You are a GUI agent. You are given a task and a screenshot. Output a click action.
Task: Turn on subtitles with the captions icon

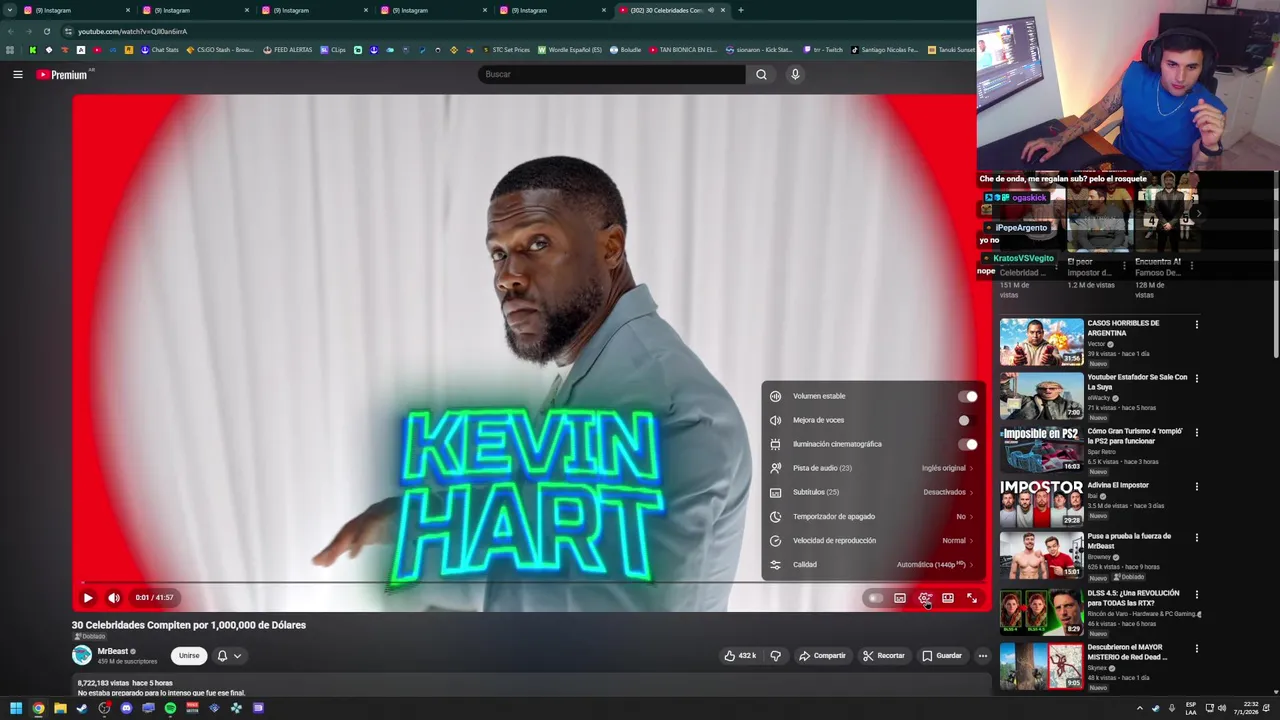(x=900, y=598)
